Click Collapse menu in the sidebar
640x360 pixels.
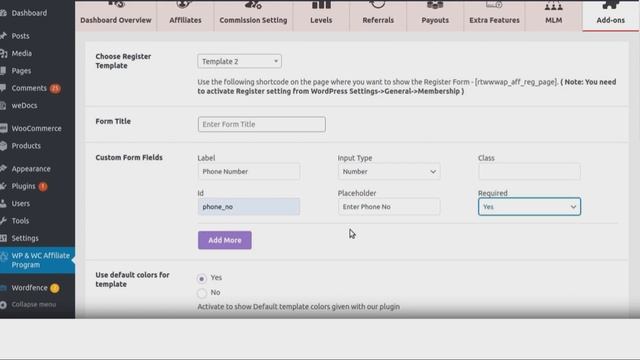pos(33,304)
